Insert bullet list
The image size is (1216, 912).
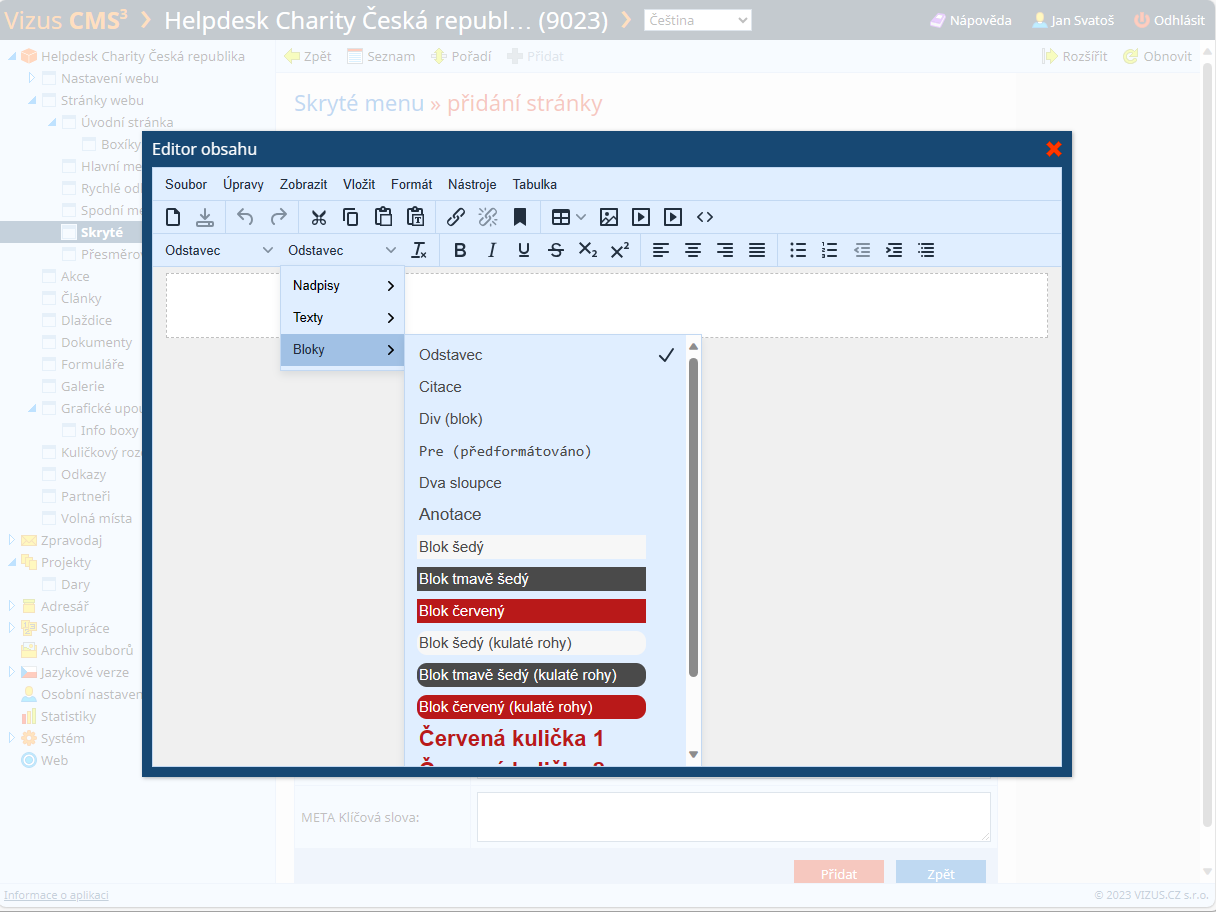[x=798, y=250]
